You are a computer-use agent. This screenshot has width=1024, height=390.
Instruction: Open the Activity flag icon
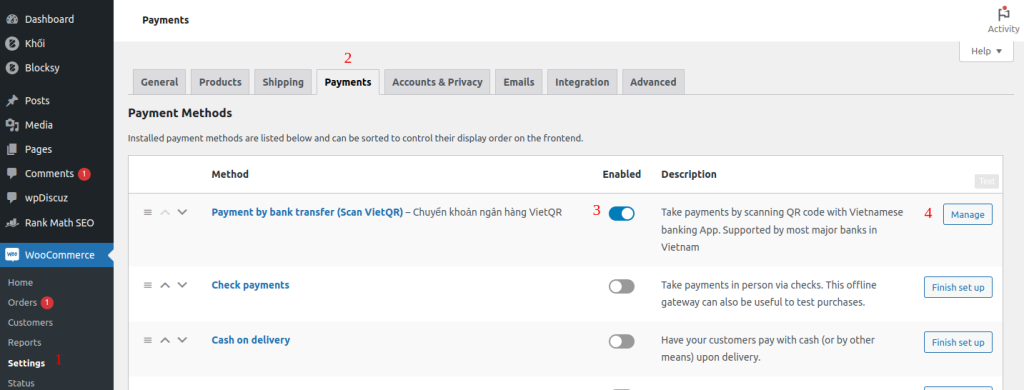pyautogui.click(x=1003, y=14)
